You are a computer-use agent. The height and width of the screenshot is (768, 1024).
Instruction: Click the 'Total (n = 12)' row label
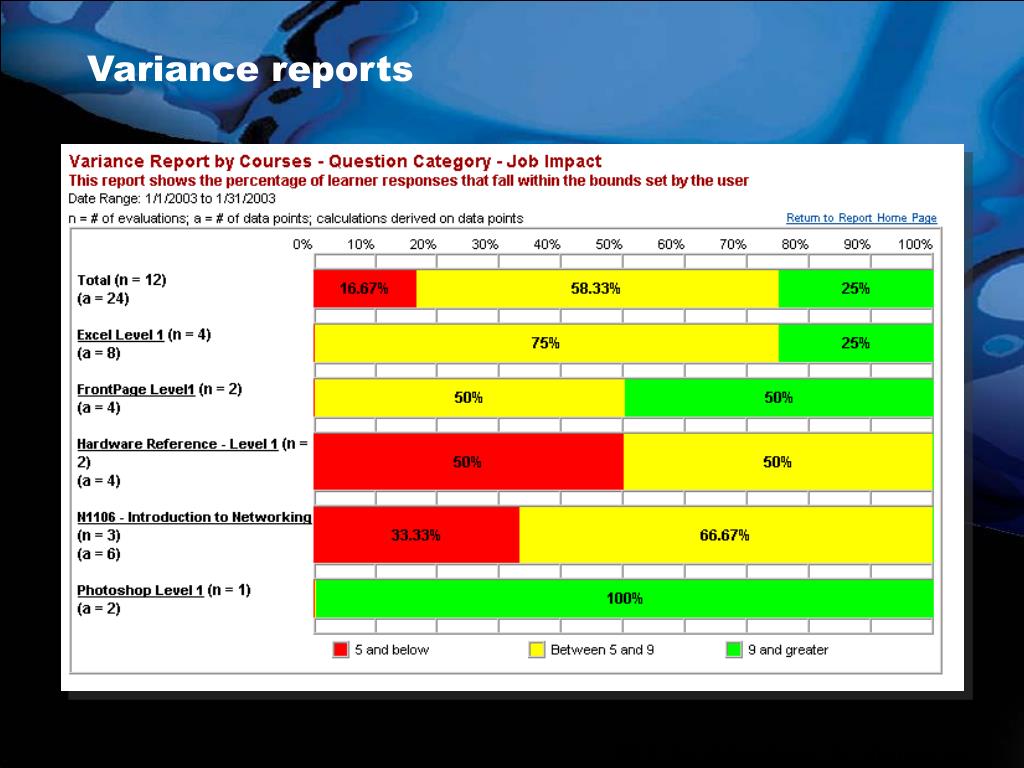coord(121,280)
